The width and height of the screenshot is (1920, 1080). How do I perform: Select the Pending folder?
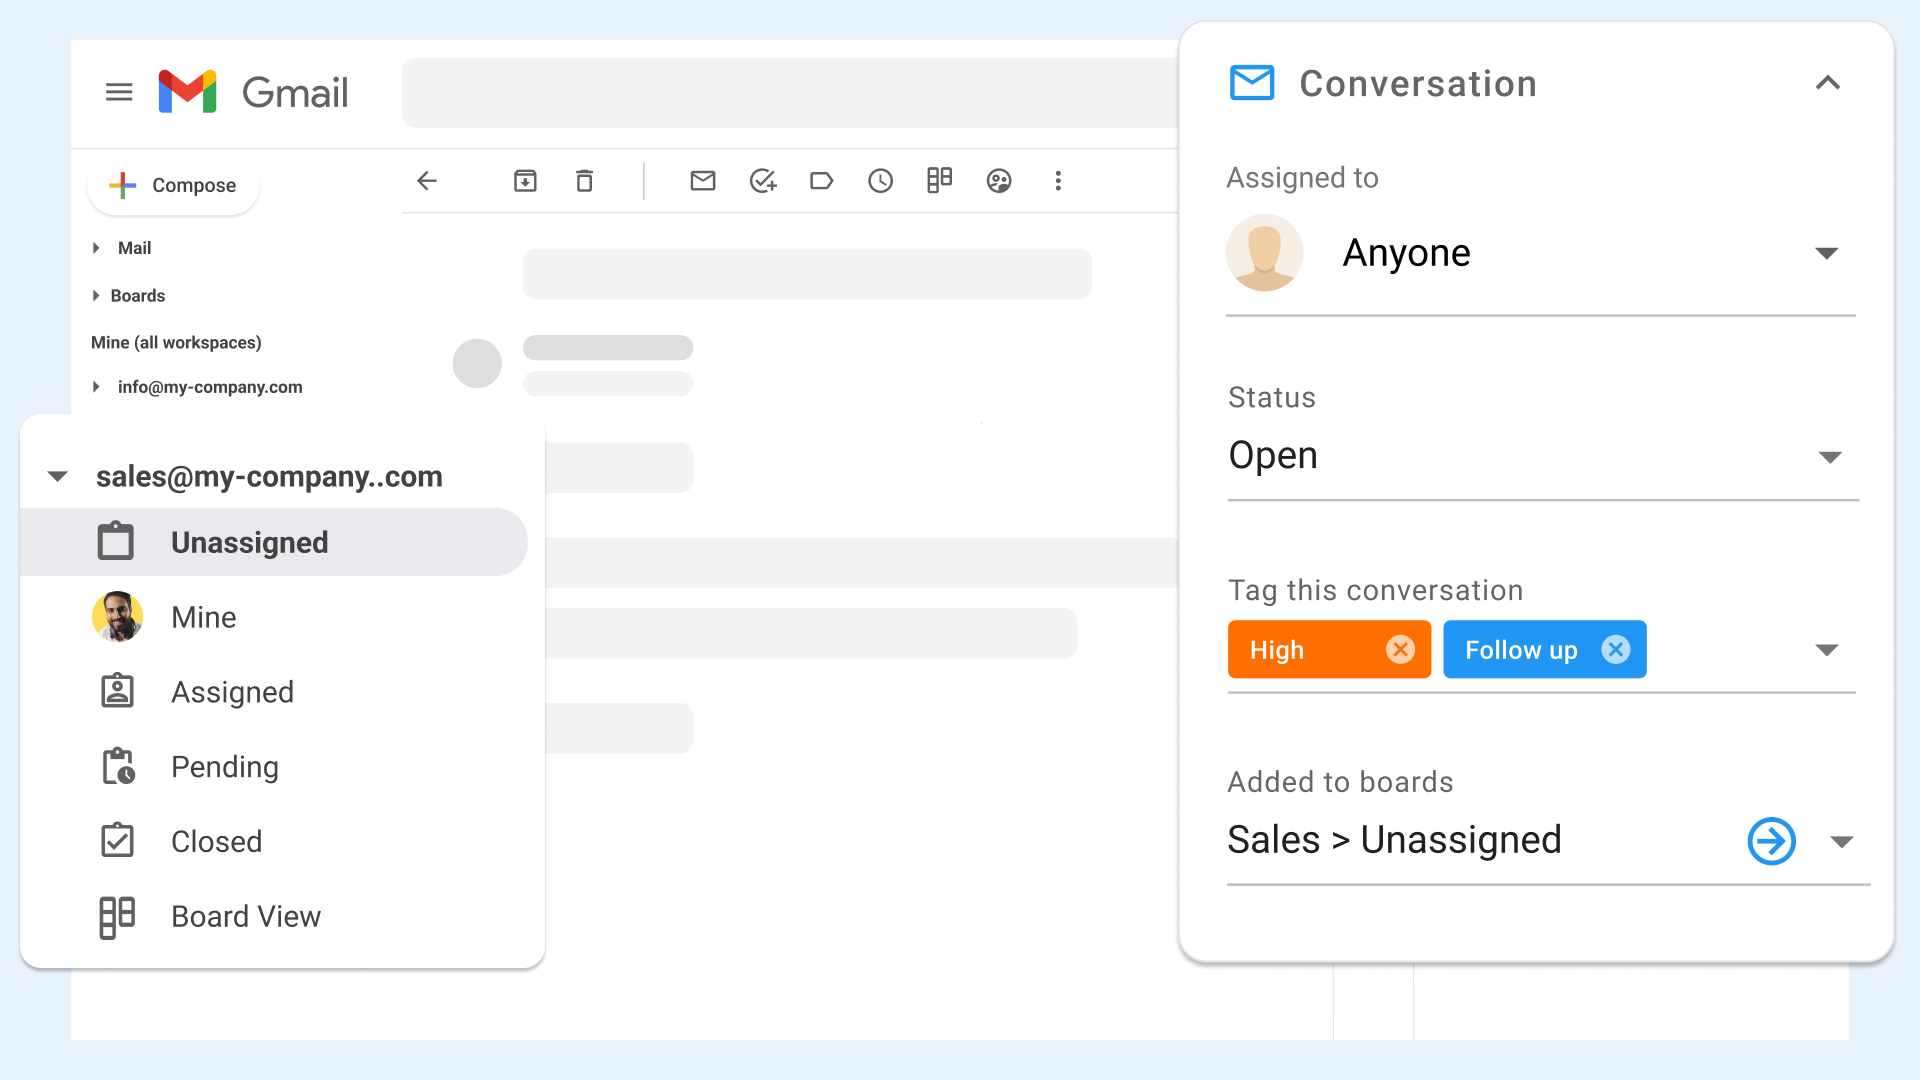pos(224,767)
